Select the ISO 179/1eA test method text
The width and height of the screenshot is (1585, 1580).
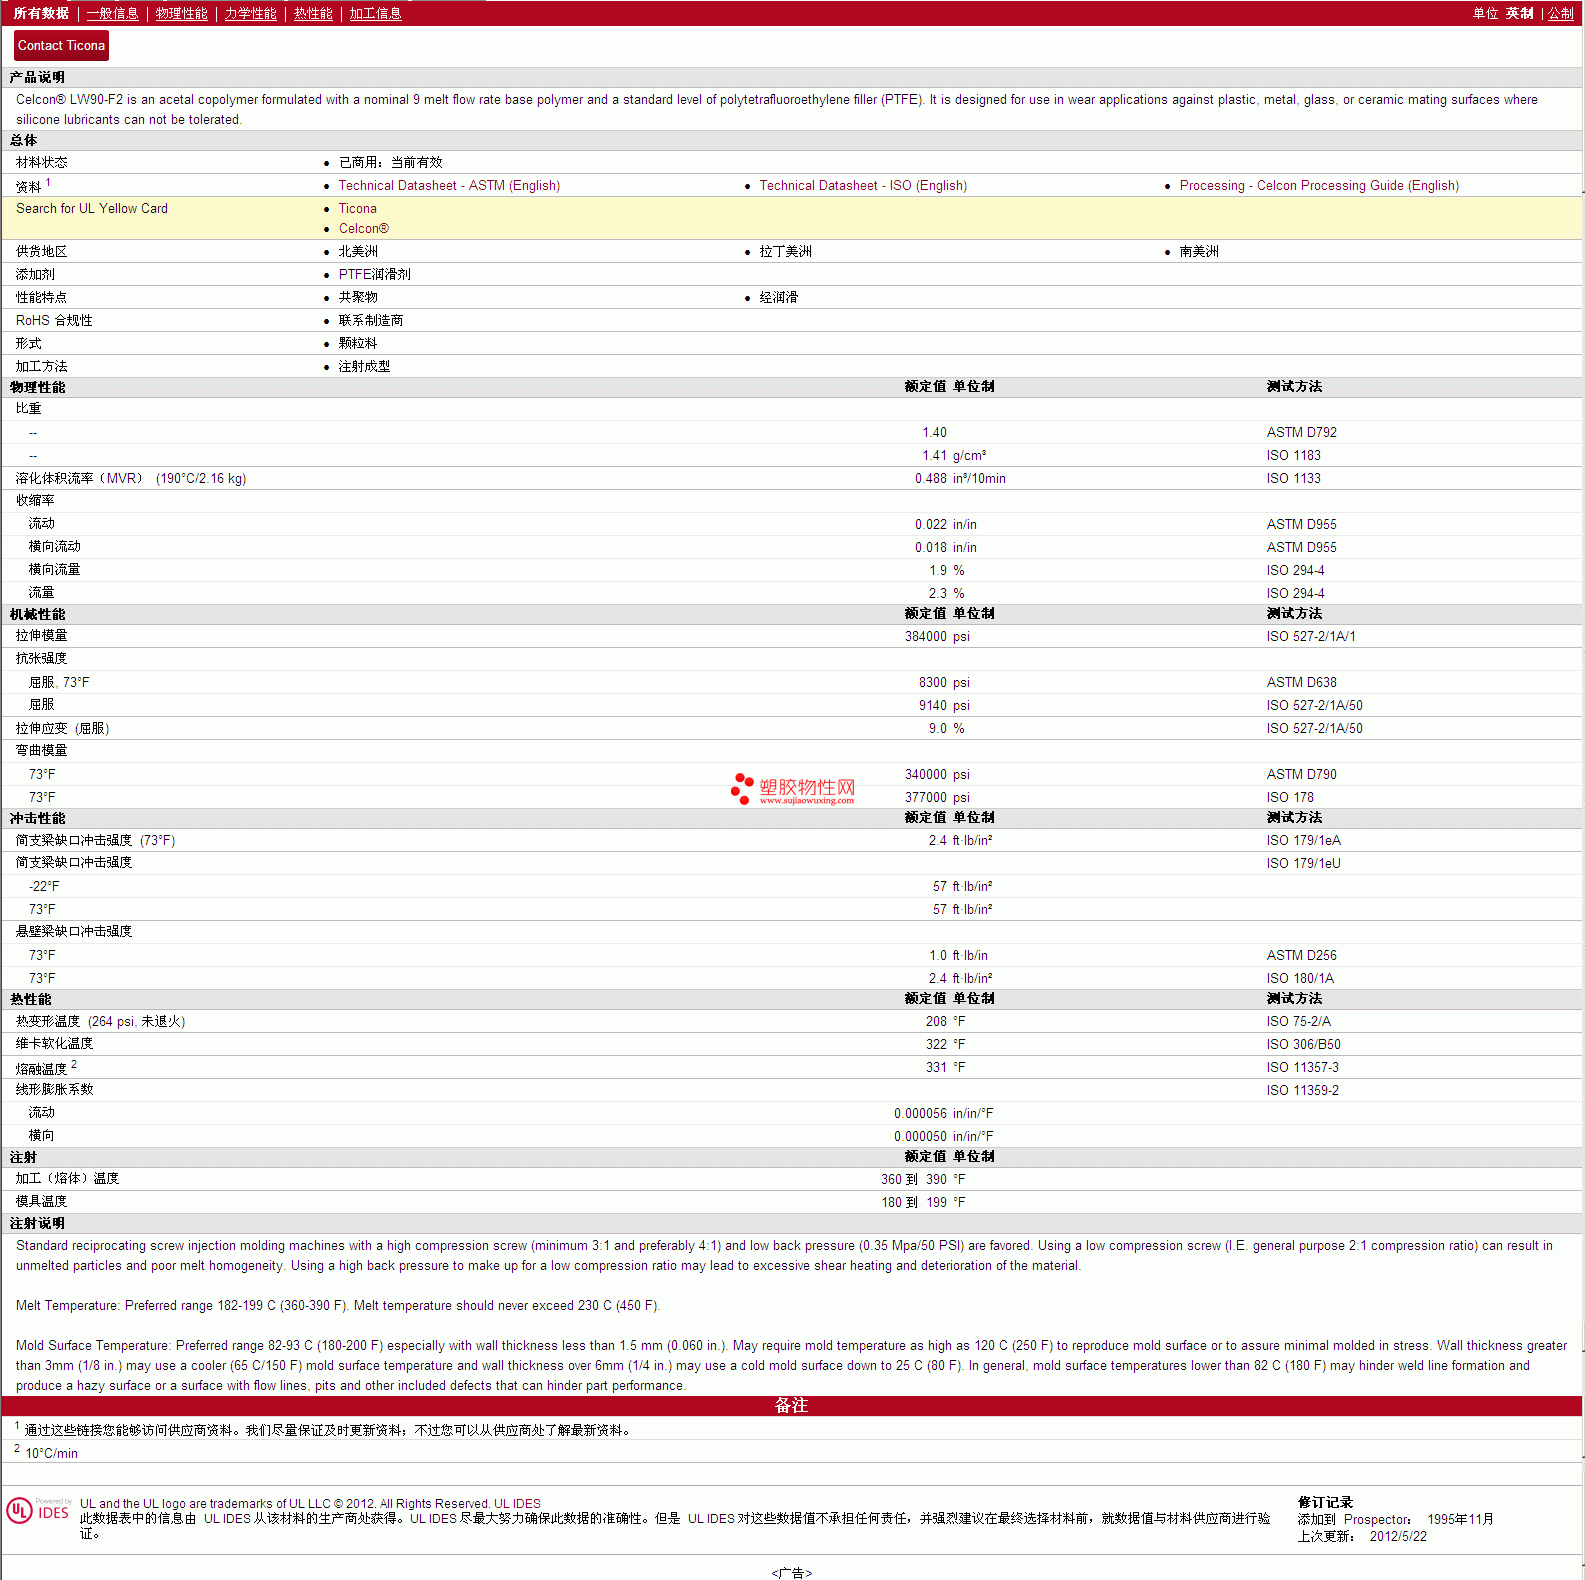point(1303,840)
